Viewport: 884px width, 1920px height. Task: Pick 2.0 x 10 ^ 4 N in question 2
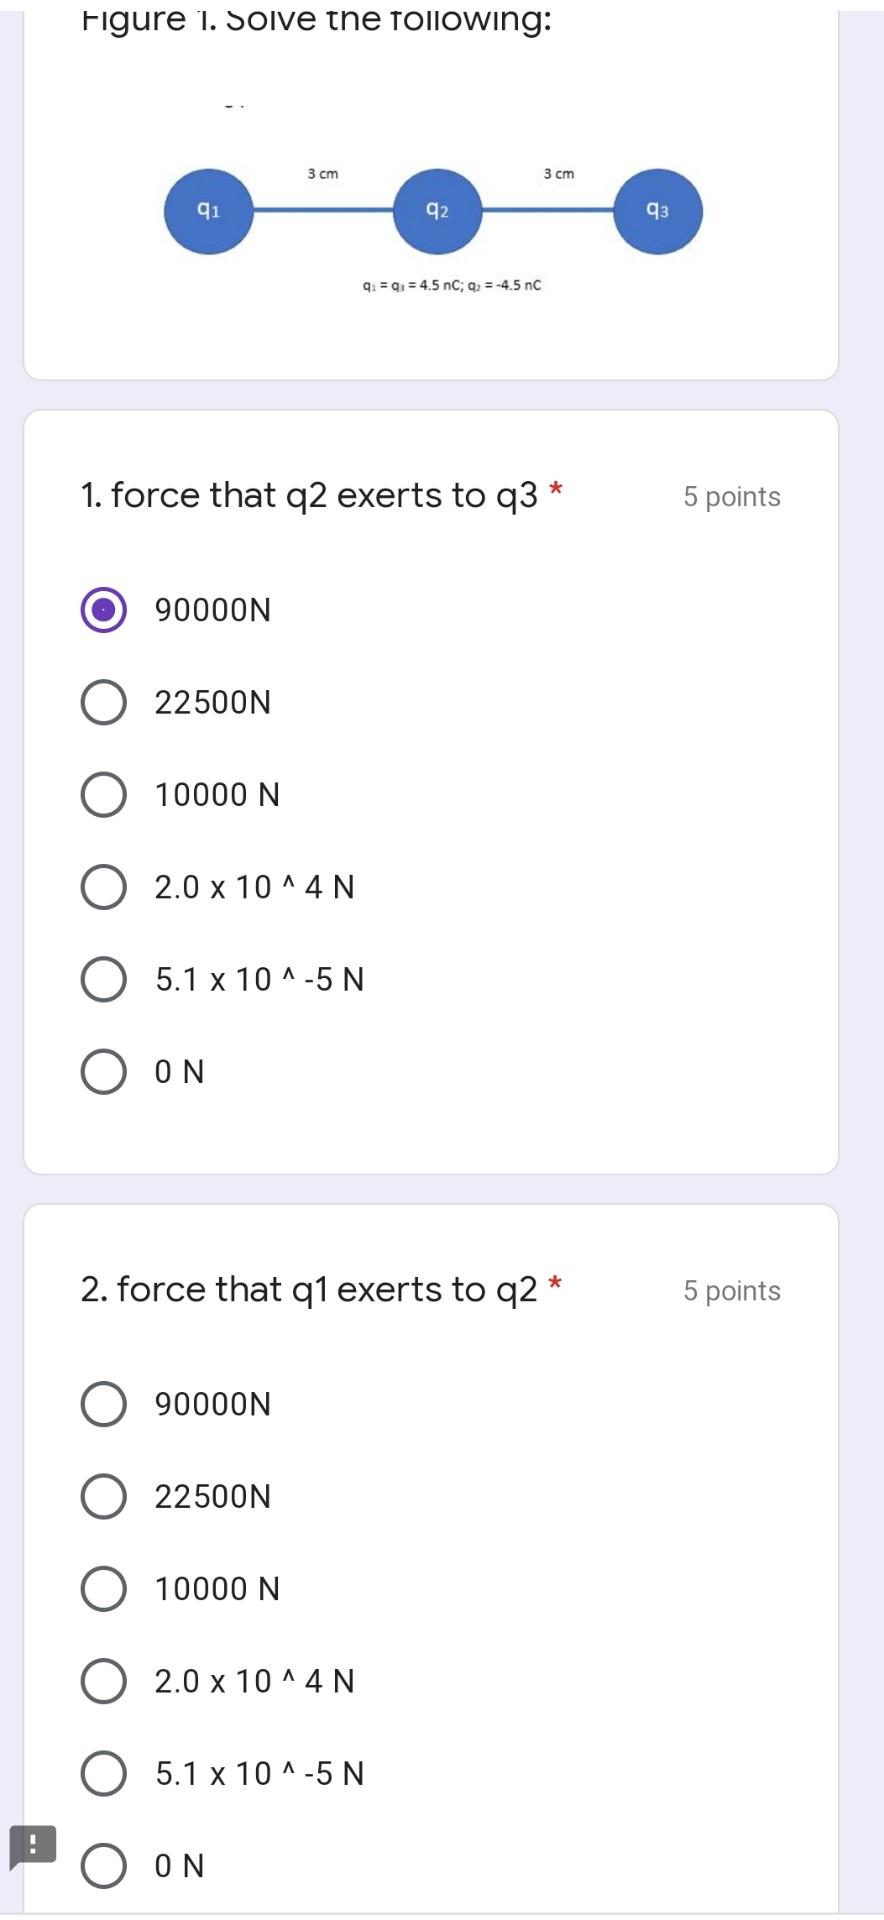tap(102, 1681)
